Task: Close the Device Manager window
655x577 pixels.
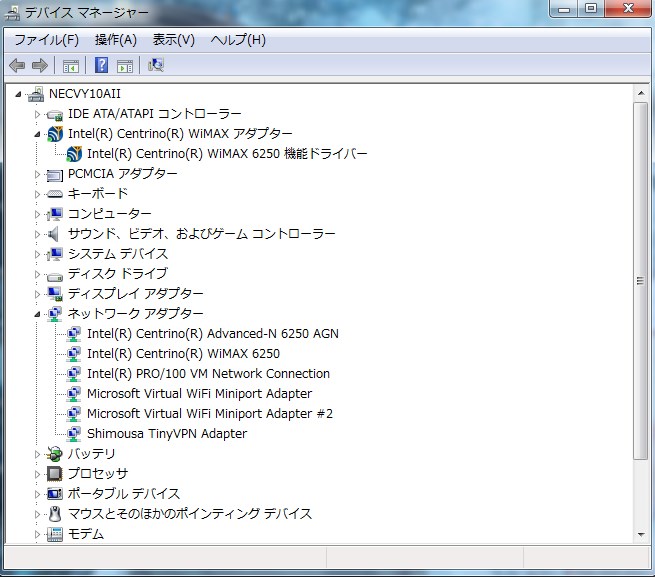Action: 627,9
